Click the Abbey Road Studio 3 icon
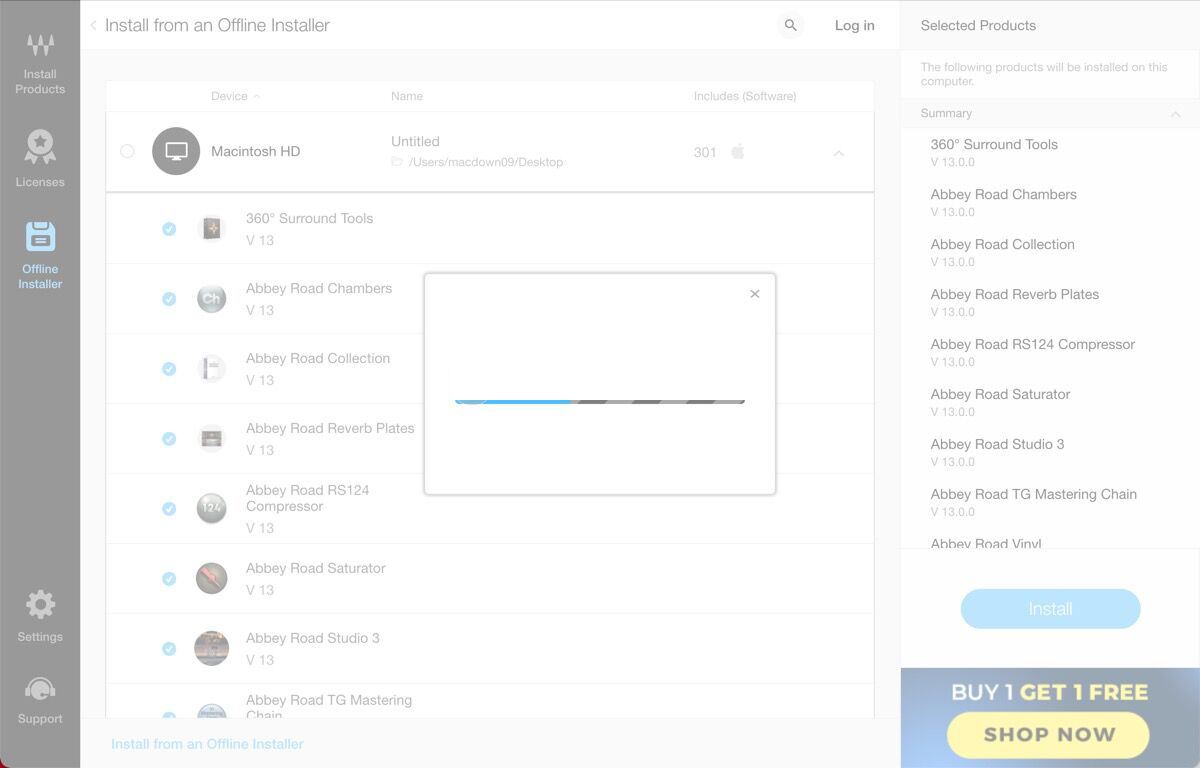 pos(211,648)
